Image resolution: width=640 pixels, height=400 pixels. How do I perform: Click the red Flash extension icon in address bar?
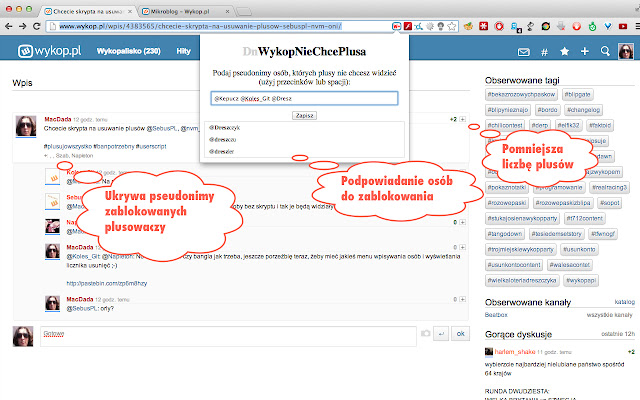[x=407, y=26]
